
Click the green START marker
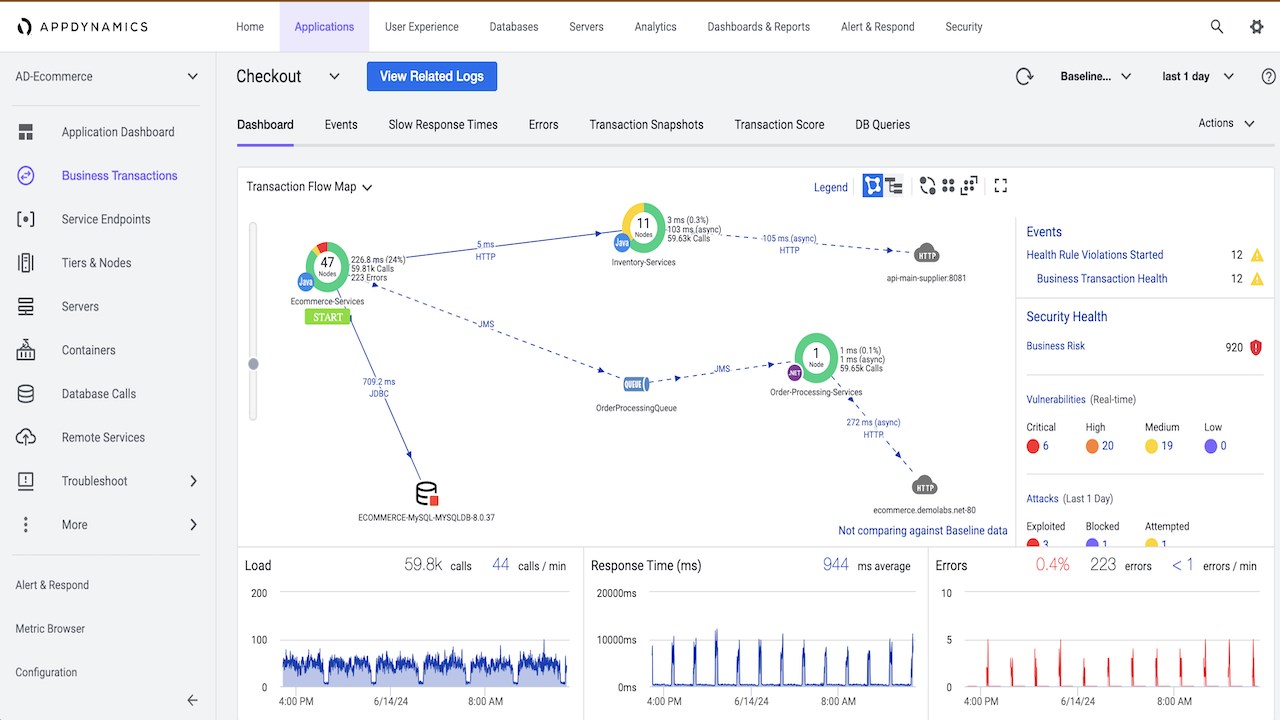pos(328,317)
